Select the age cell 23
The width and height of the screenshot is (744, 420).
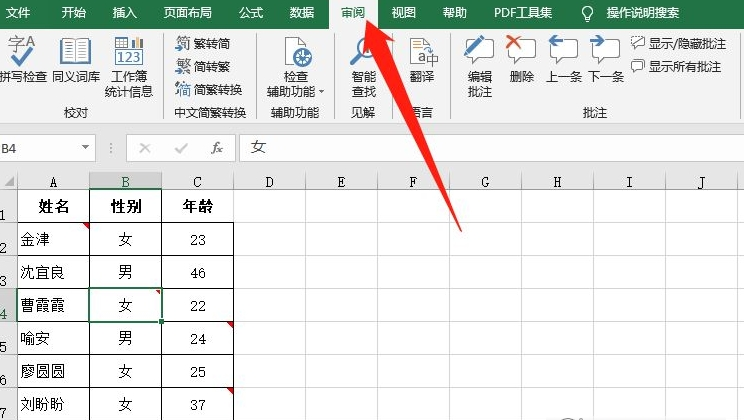[197, 239]
